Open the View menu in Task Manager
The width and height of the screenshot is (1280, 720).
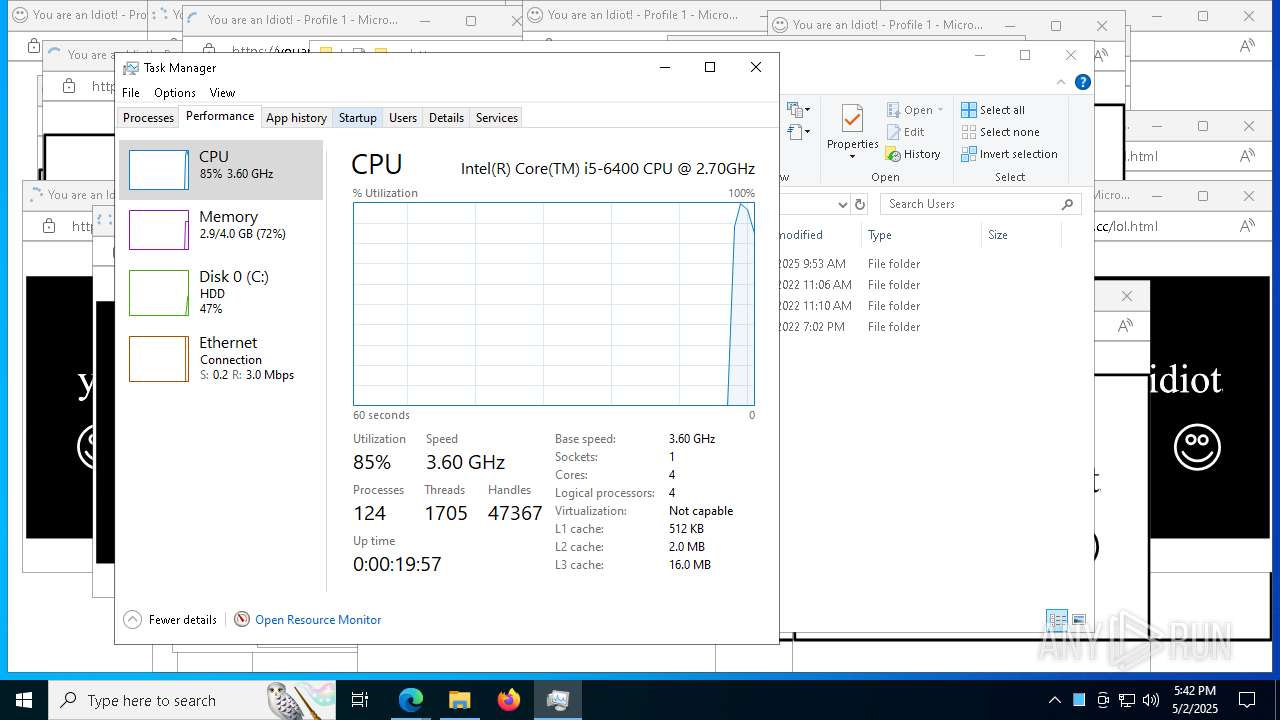222,92
